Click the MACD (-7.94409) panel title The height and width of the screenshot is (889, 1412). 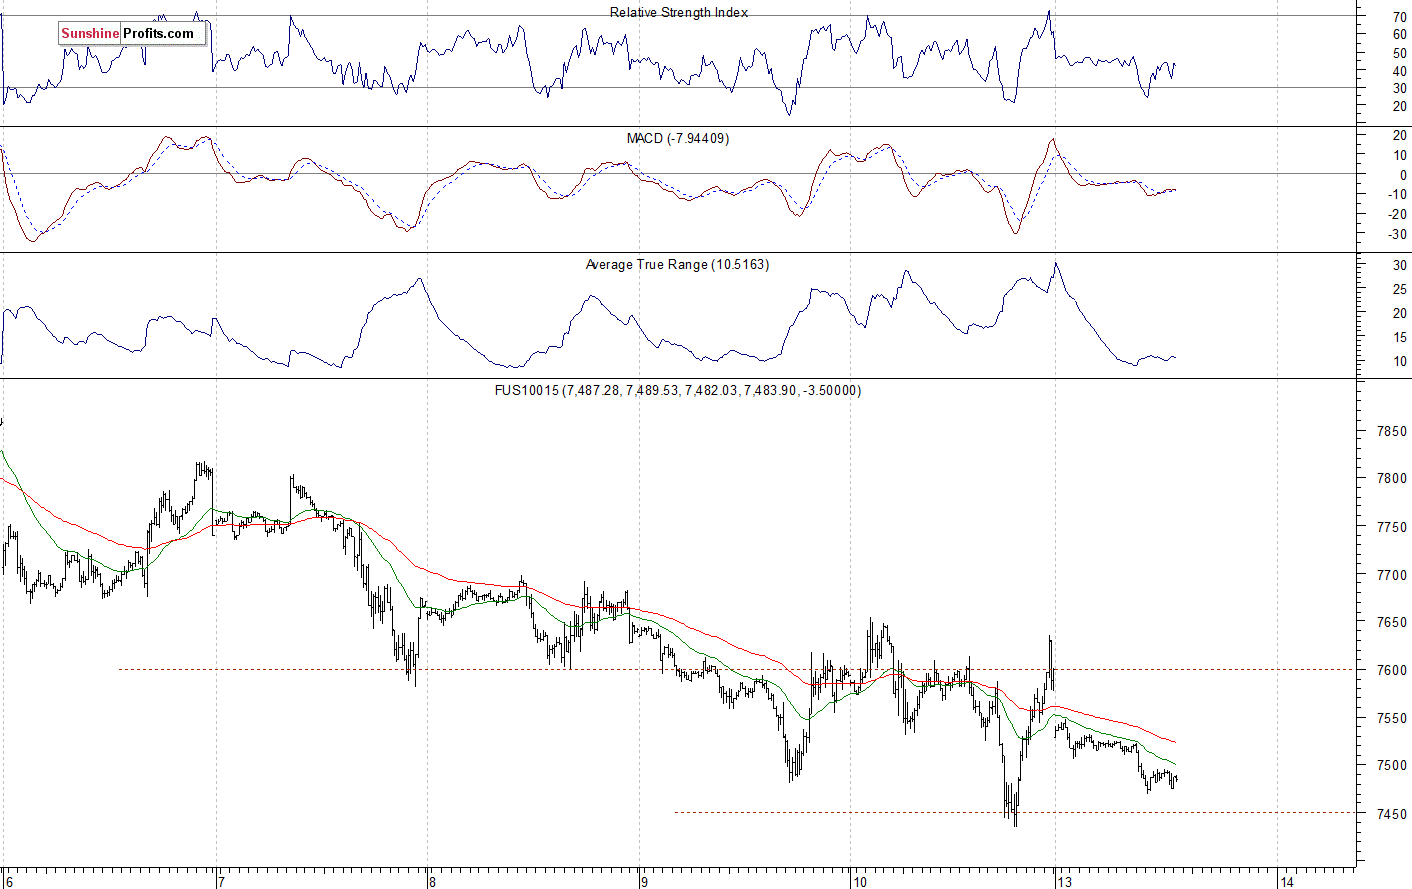point(678,139)
